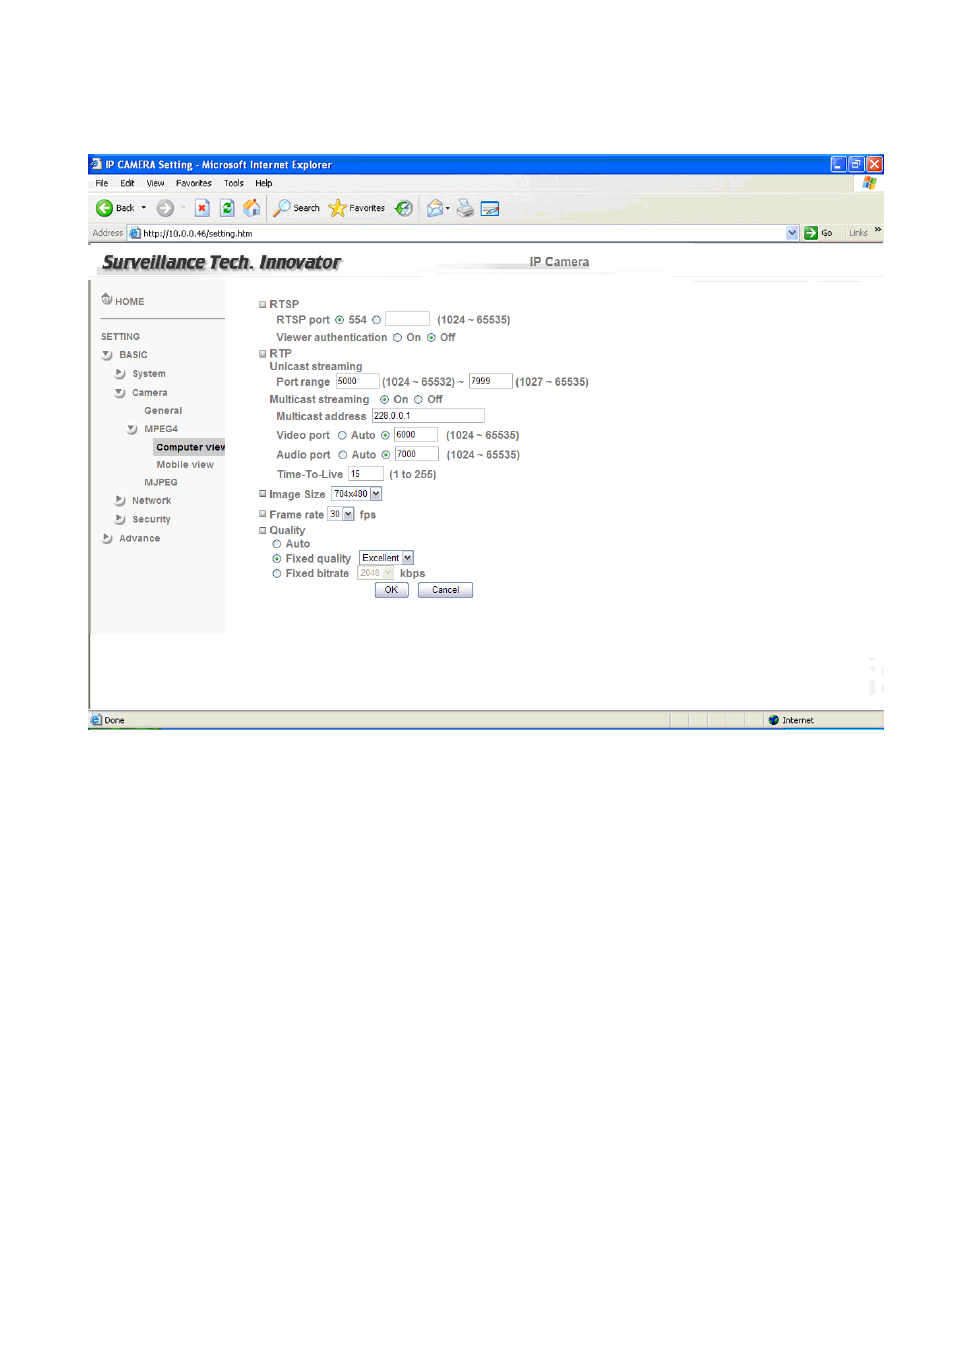Image resolution: width=954 pixels, height=1350 pixels.
Task: Open Search with the magnifier icon
Action: coord(283,208)
